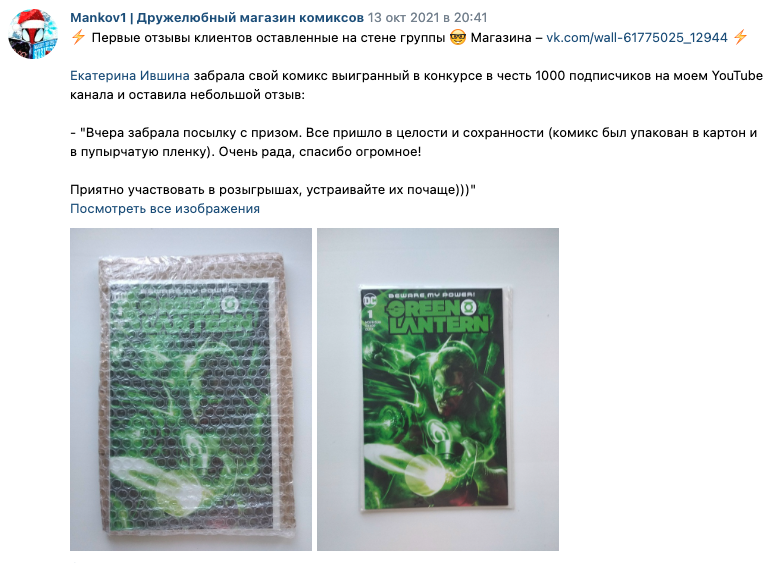Open the Mankov1 group avatar with Santa hat

tap(33, 34)
